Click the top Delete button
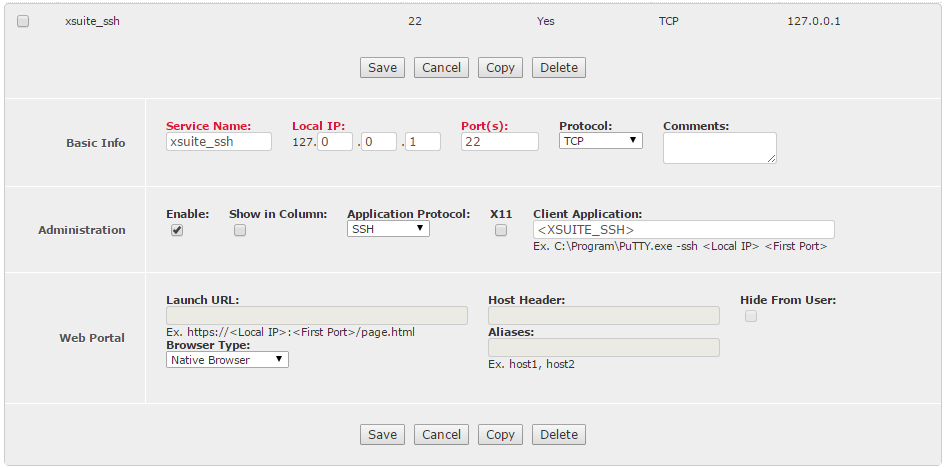 (559, 67)
